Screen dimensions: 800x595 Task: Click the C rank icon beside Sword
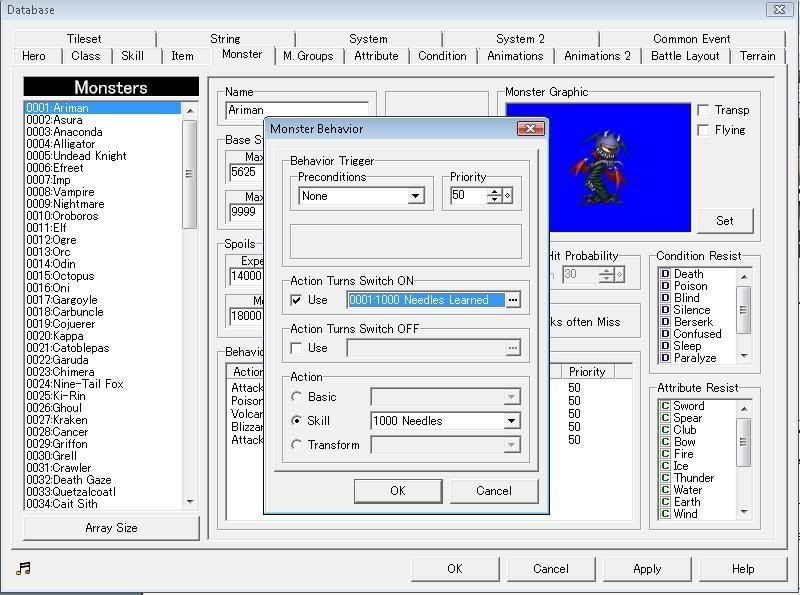665,406
